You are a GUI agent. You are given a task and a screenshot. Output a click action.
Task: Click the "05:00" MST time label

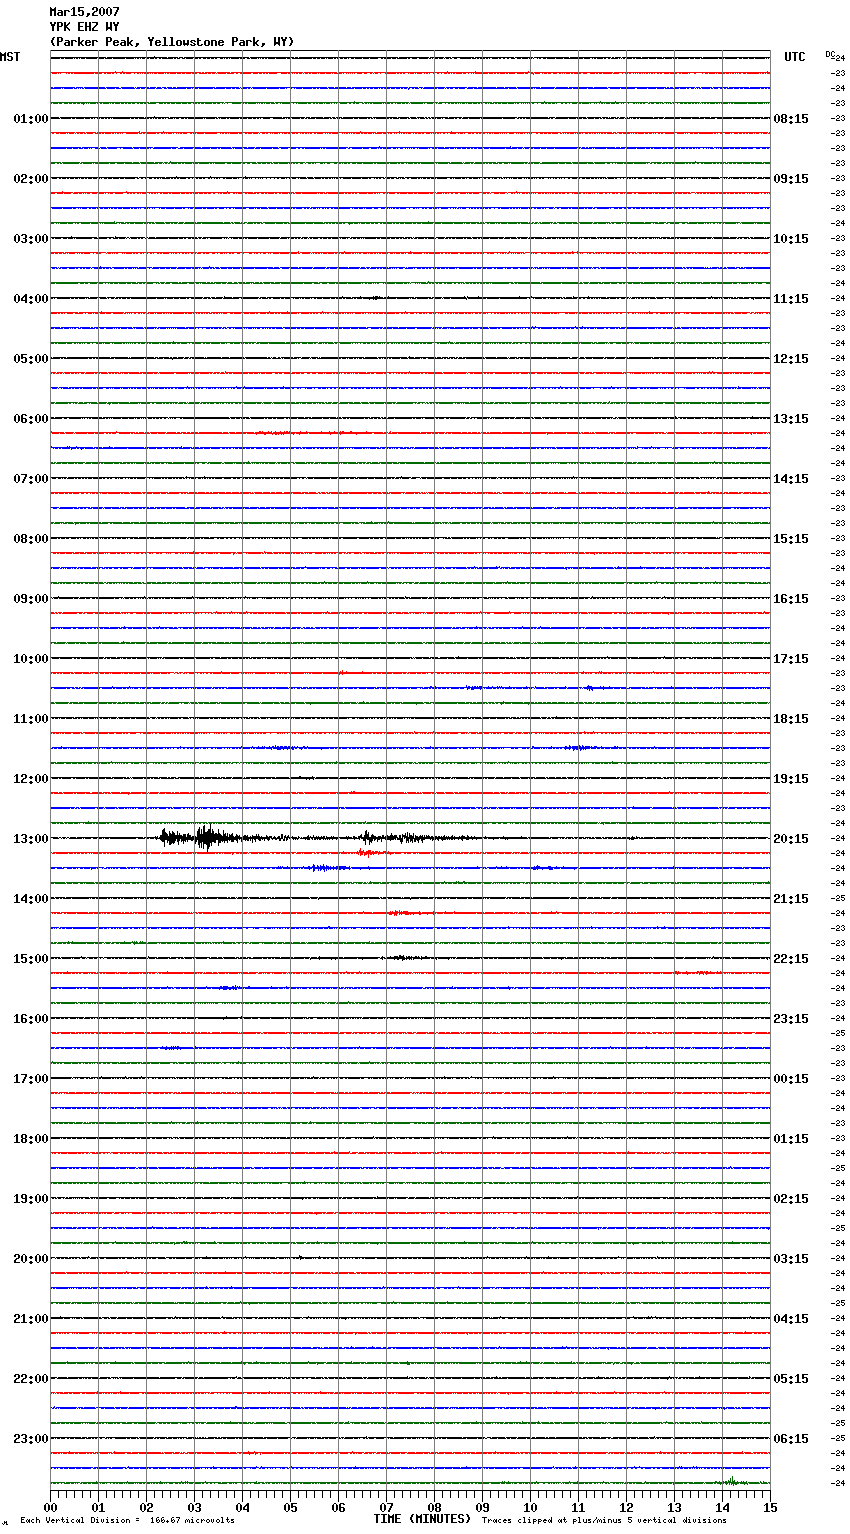31,359
